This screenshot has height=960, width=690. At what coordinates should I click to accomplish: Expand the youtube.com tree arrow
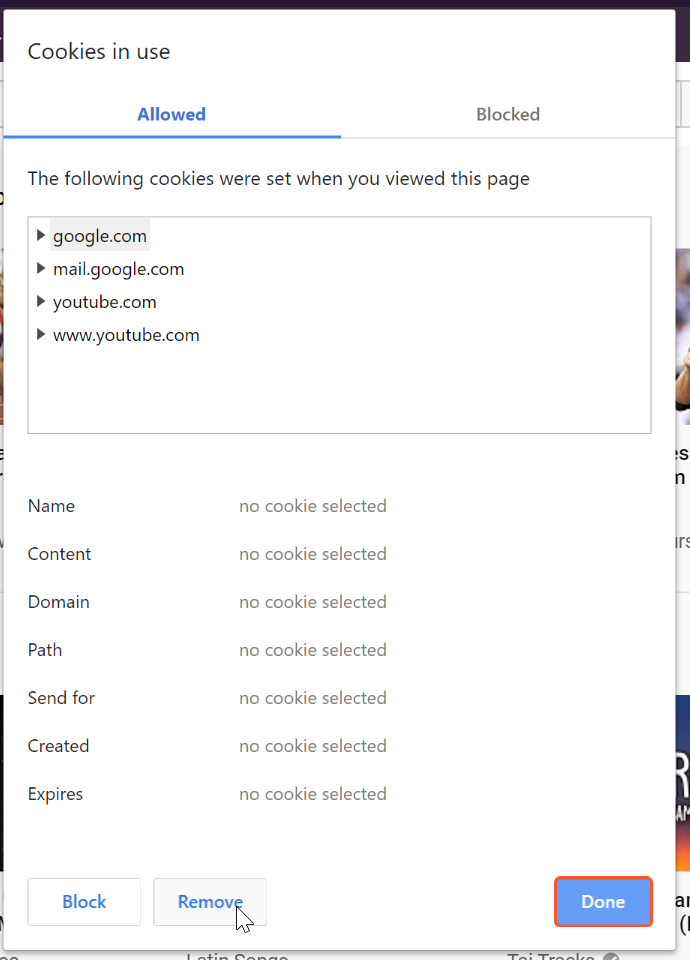point(41,301)
